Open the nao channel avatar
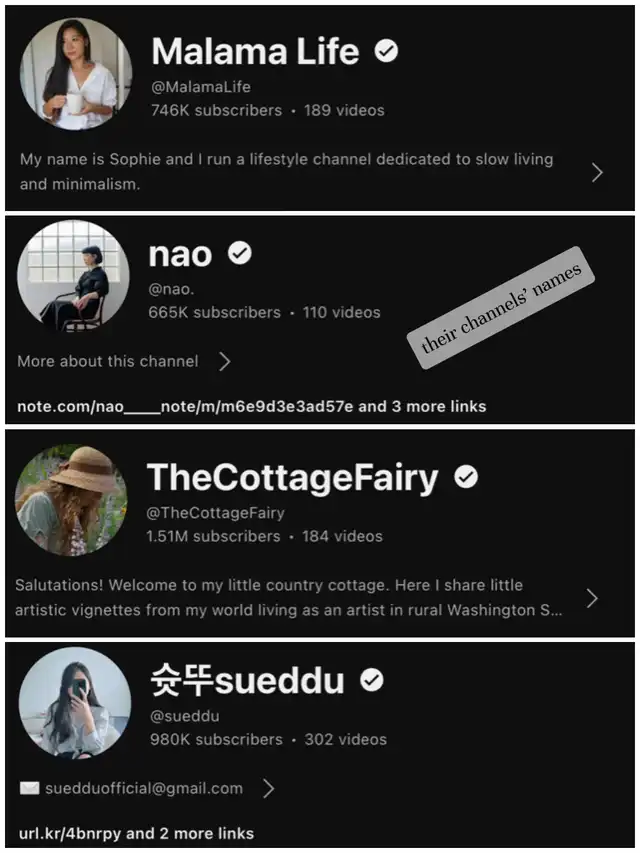 [73, 276]
